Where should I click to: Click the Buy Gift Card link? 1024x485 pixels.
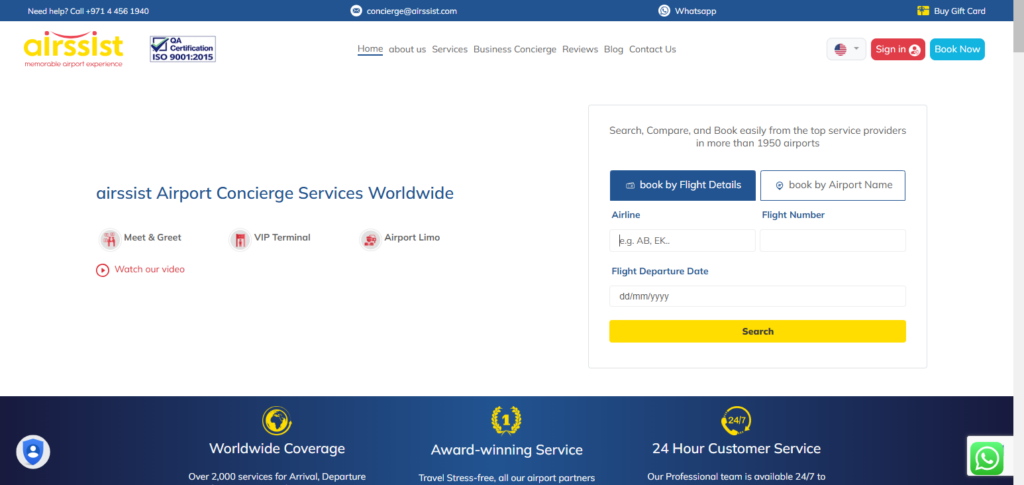pyautogui.click(x=960, y=11)
